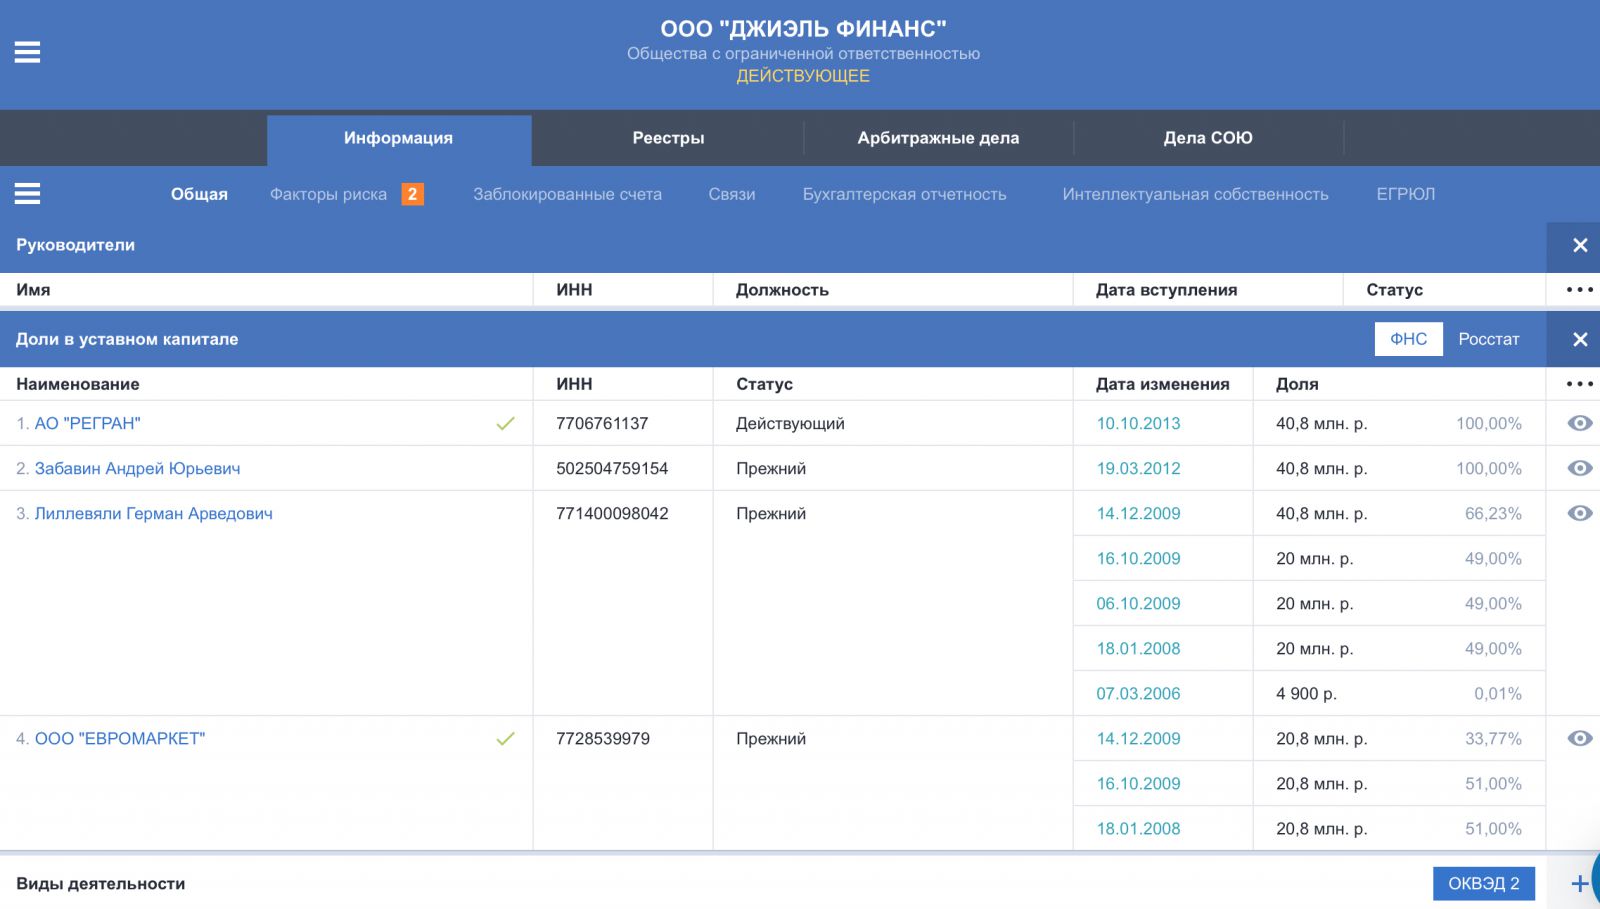Open the Факторы риска subtab
The height and width of the screenshot is (909, 1600).
coord(328,194)
